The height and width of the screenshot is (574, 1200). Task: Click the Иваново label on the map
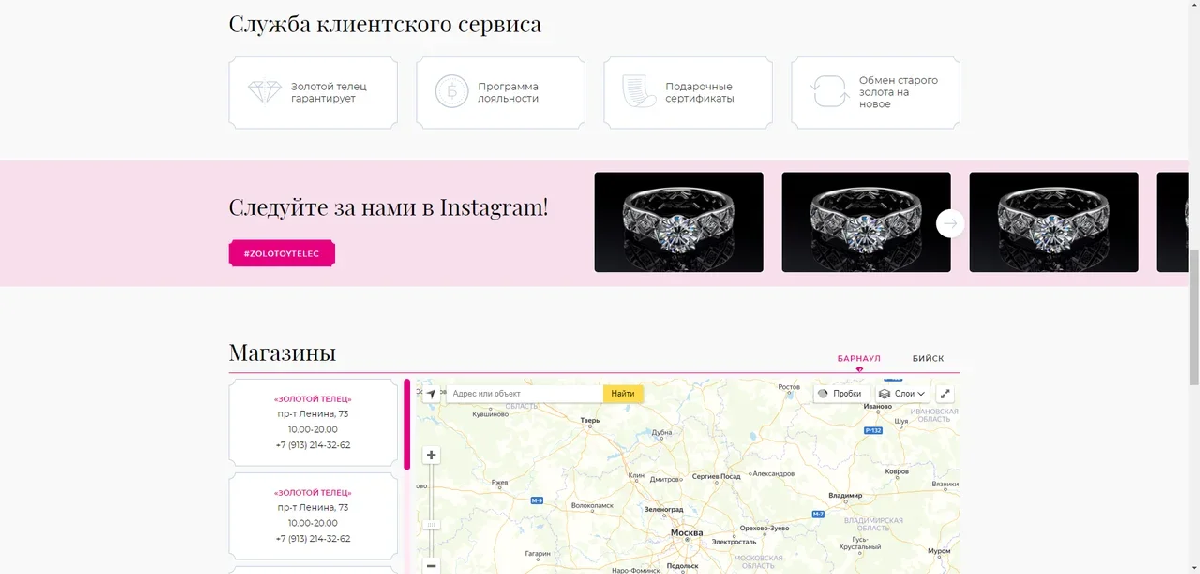(877, 407)
